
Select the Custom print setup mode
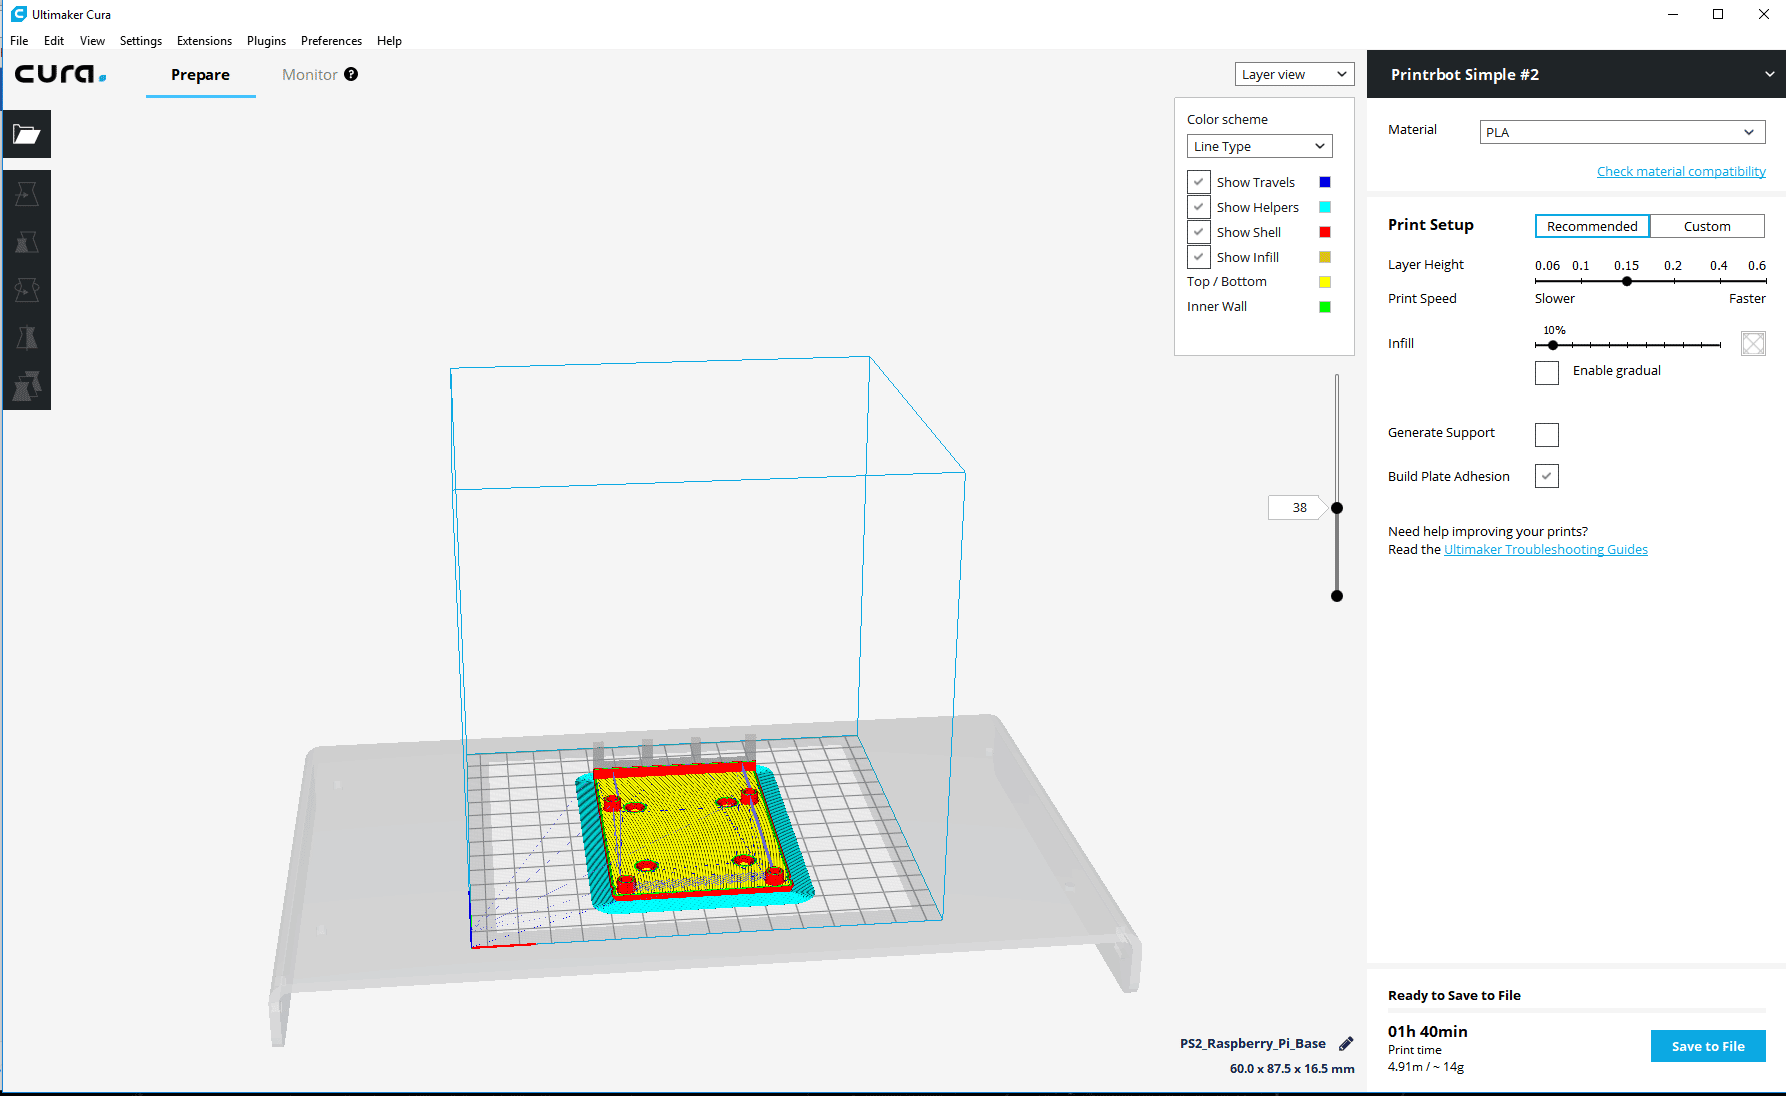[x=1707, y=226]
